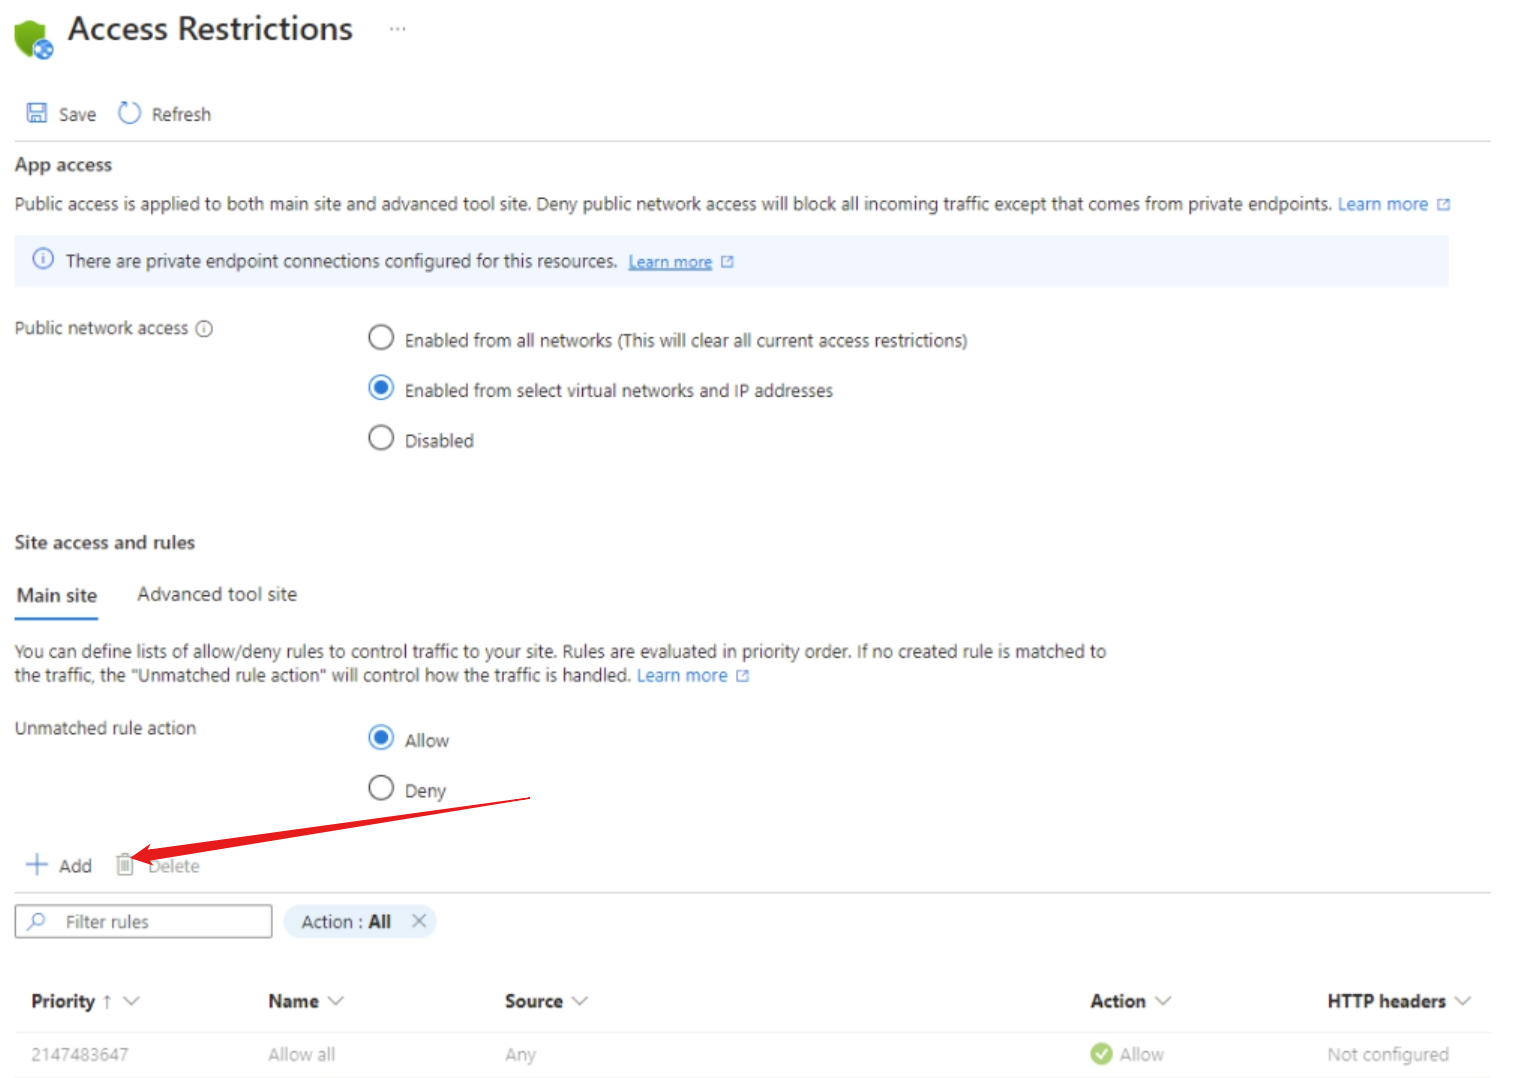Set Unmatched rule action to Deny
This screenshot has height=1078, width=1519.
coord(381,788)
